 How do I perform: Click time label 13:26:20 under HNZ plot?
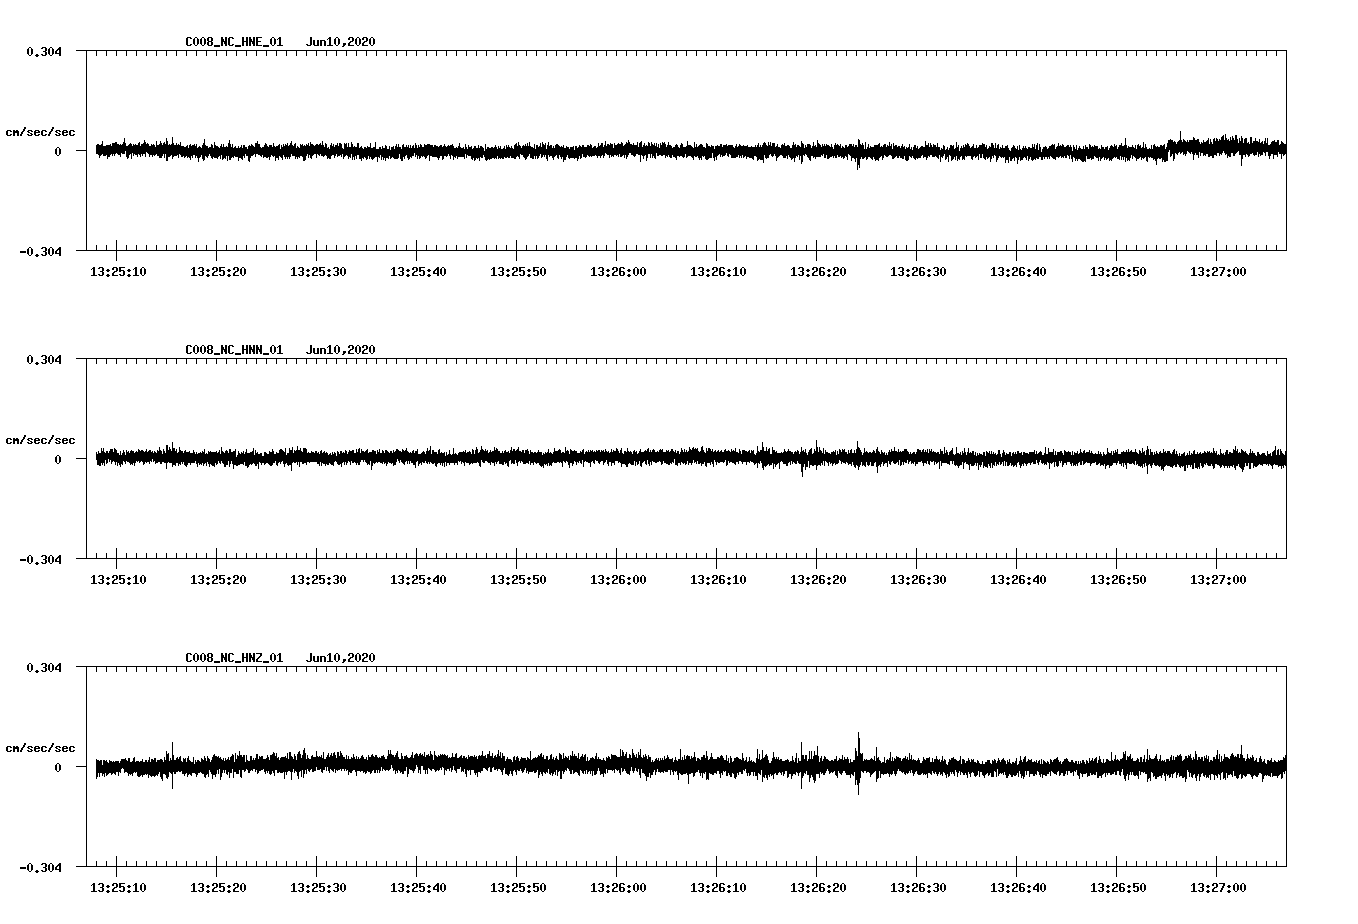point(818,887)
